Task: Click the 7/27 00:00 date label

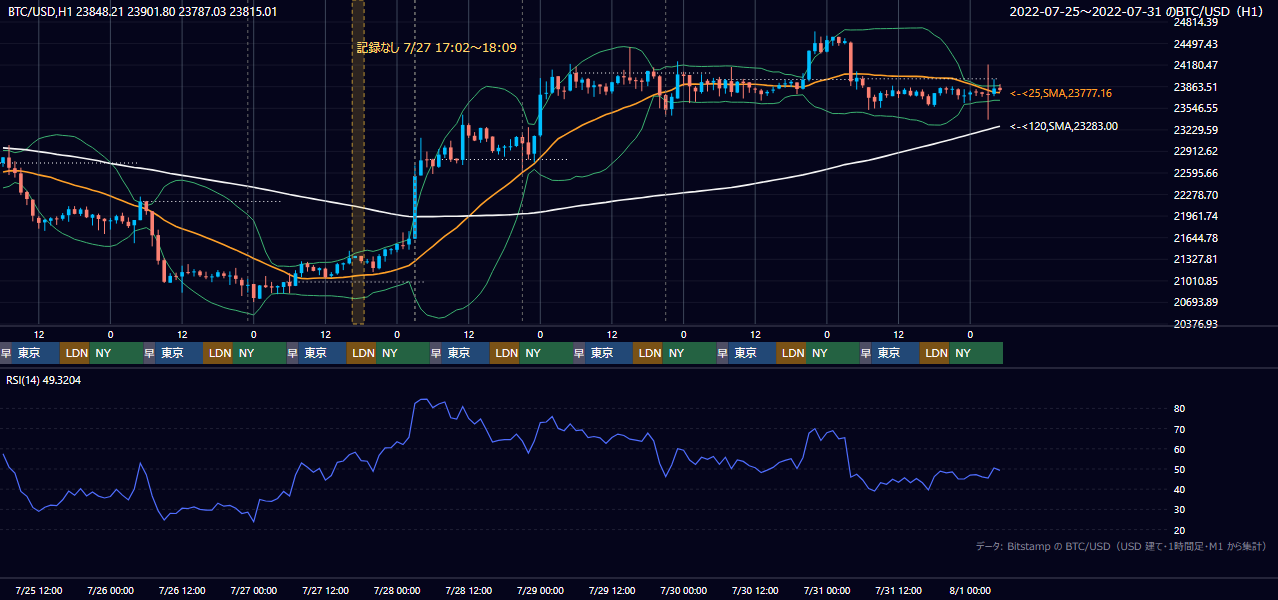Action: point(254,590)
